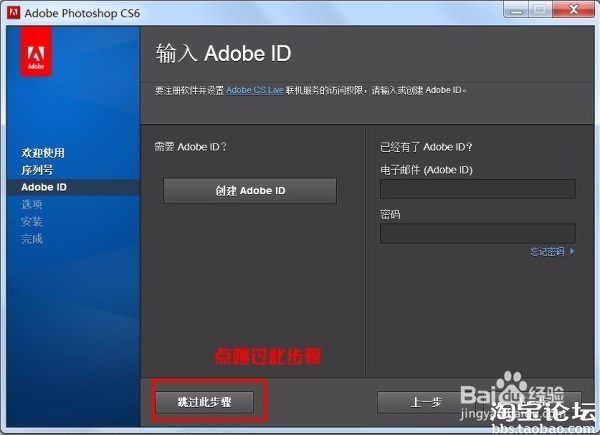Select the 安装 step in sidebar
This screenshot has height=435, width=600.
(x=32, y=222)
